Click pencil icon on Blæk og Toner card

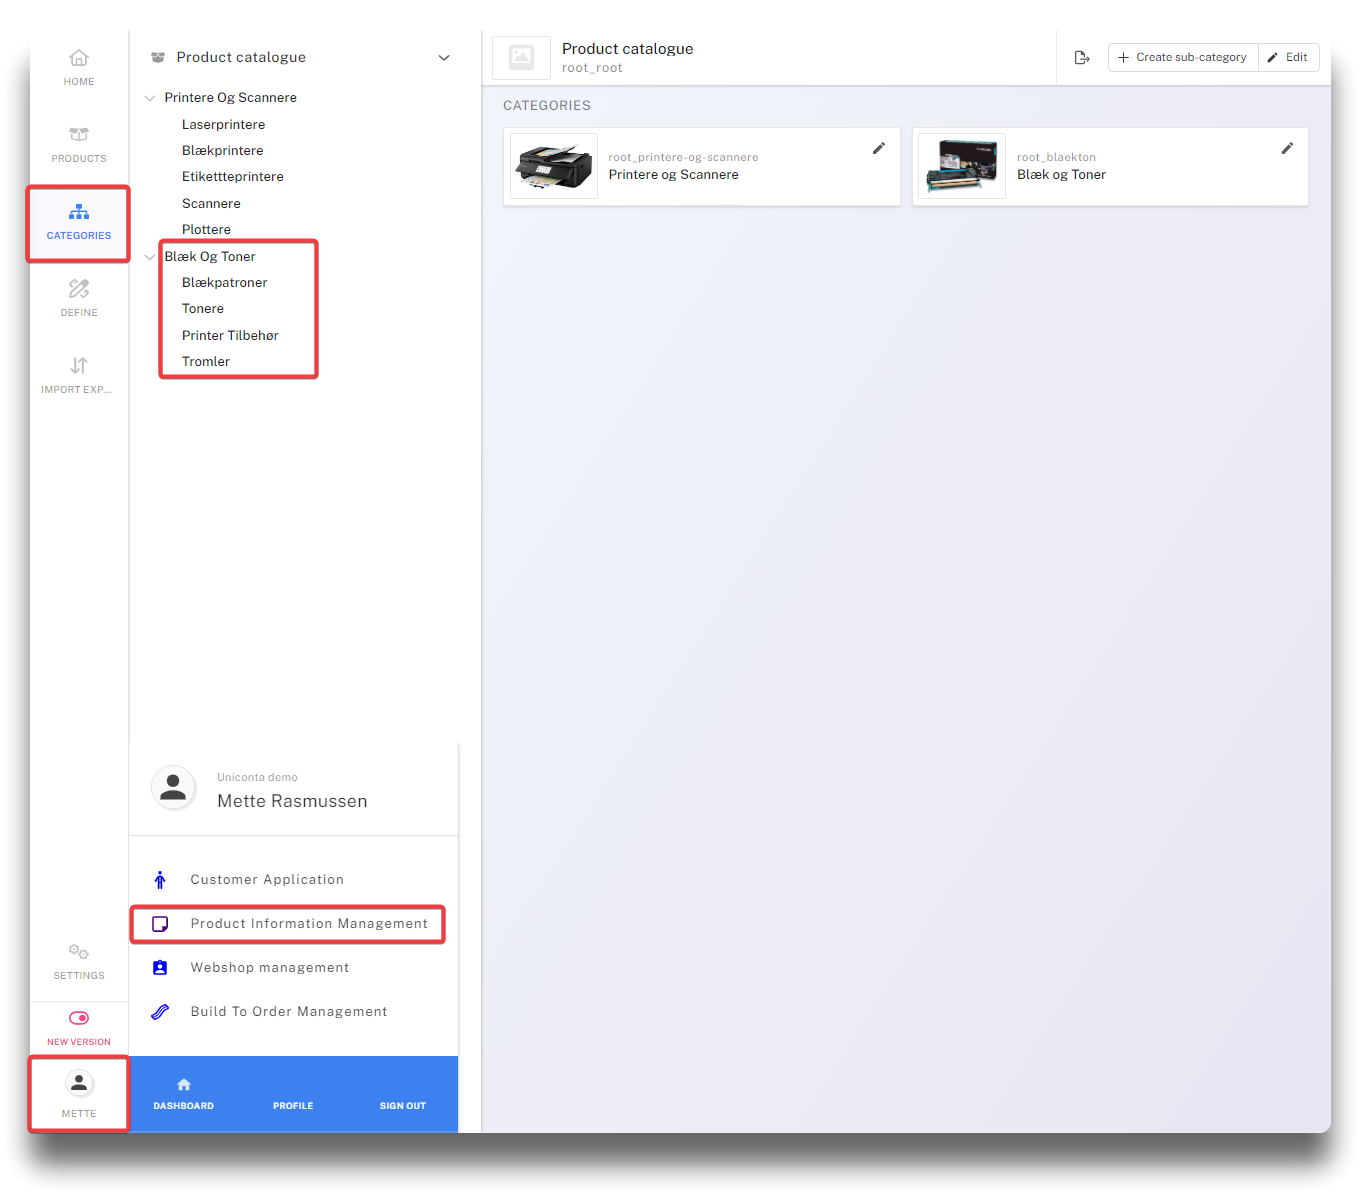[x=1287, y=148]
